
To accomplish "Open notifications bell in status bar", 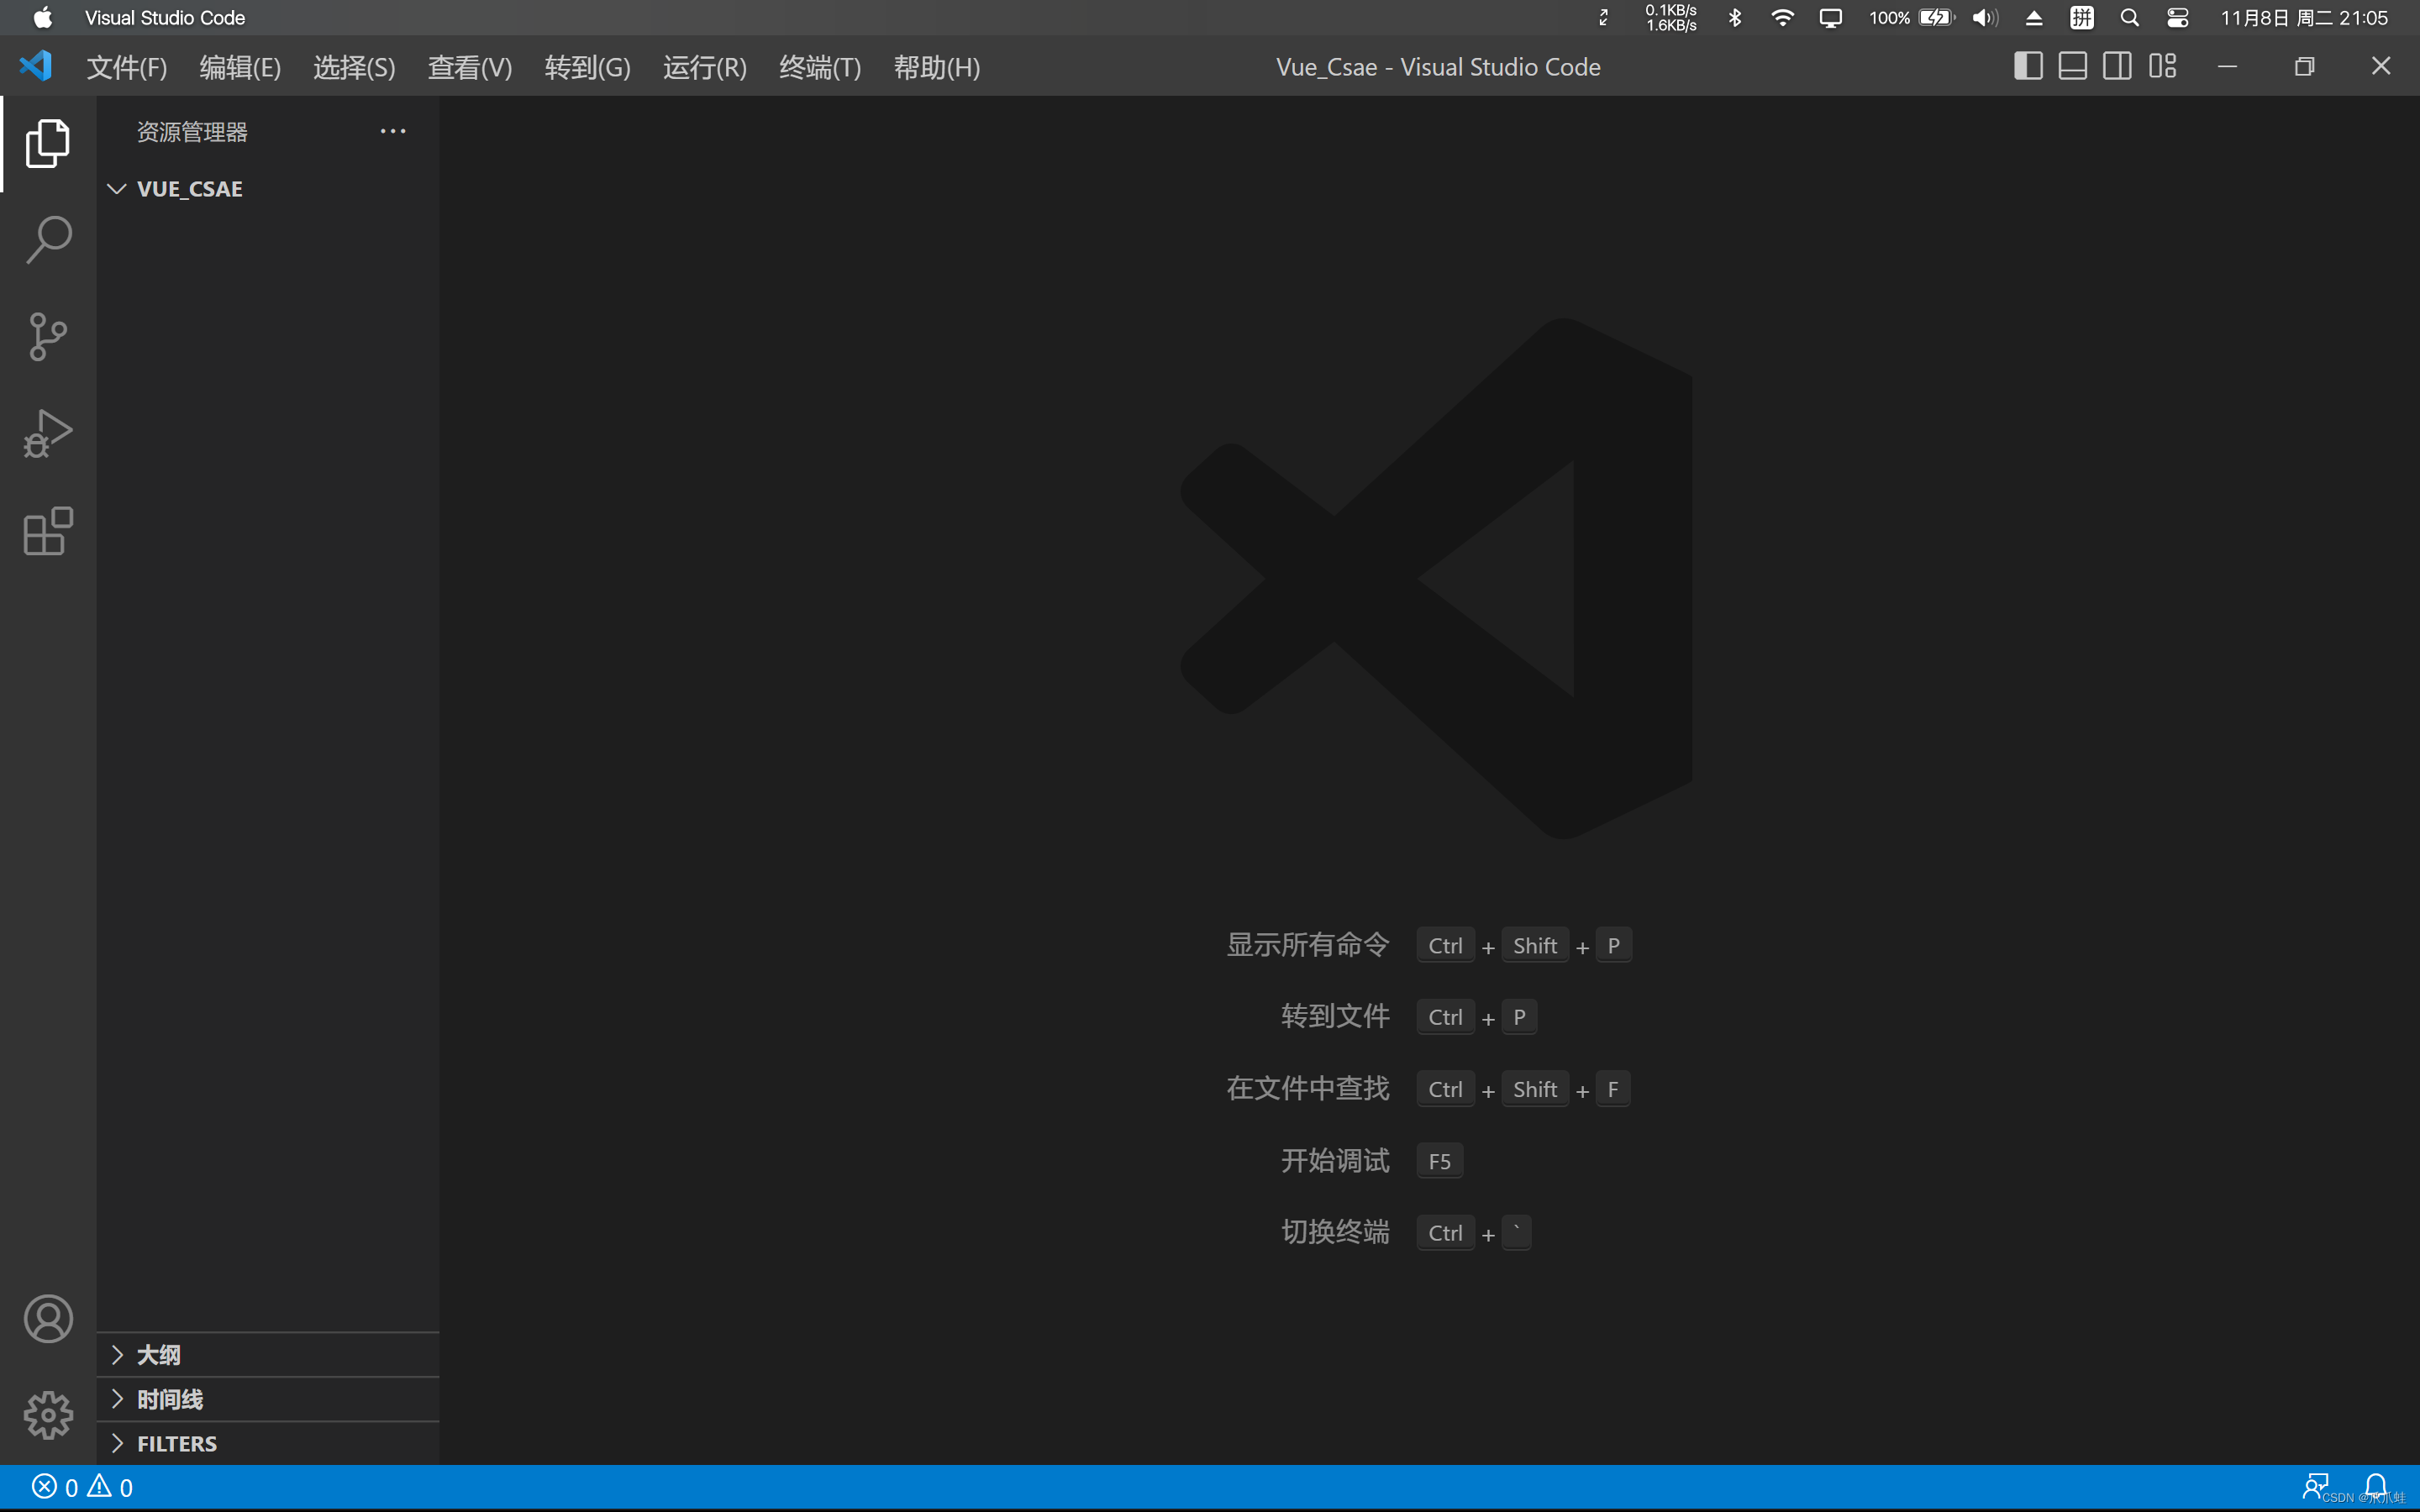I will click(x=2376, y=1487).
